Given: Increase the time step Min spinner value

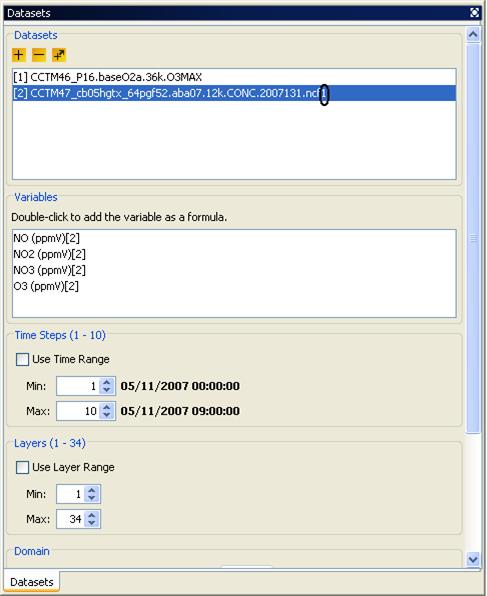Looking at the screenshot, I should [107, 382].
